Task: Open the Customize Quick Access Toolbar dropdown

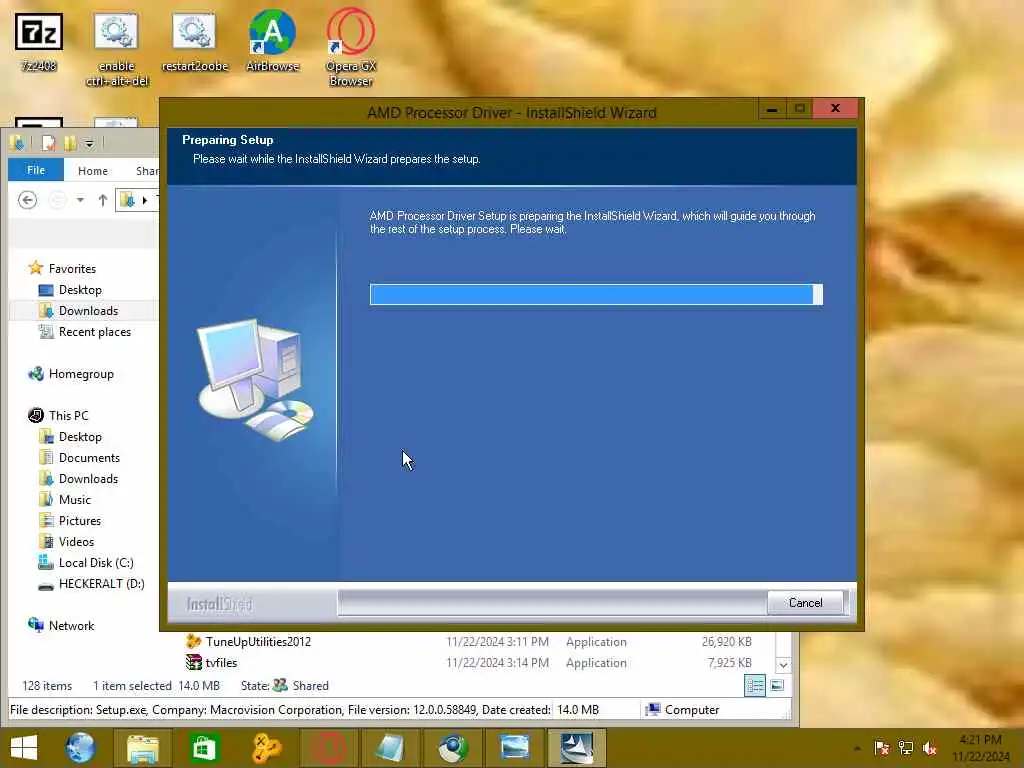Action: point(89,144)
